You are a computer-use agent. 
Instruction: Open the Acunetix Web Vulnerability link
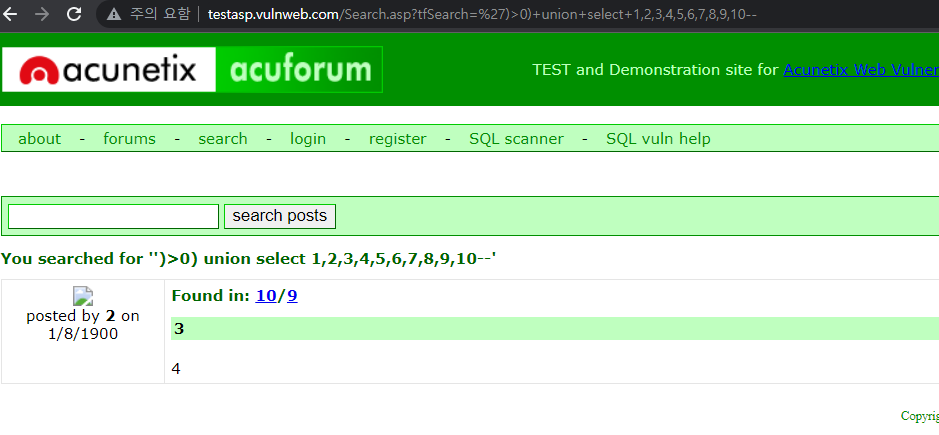(861, 70)
